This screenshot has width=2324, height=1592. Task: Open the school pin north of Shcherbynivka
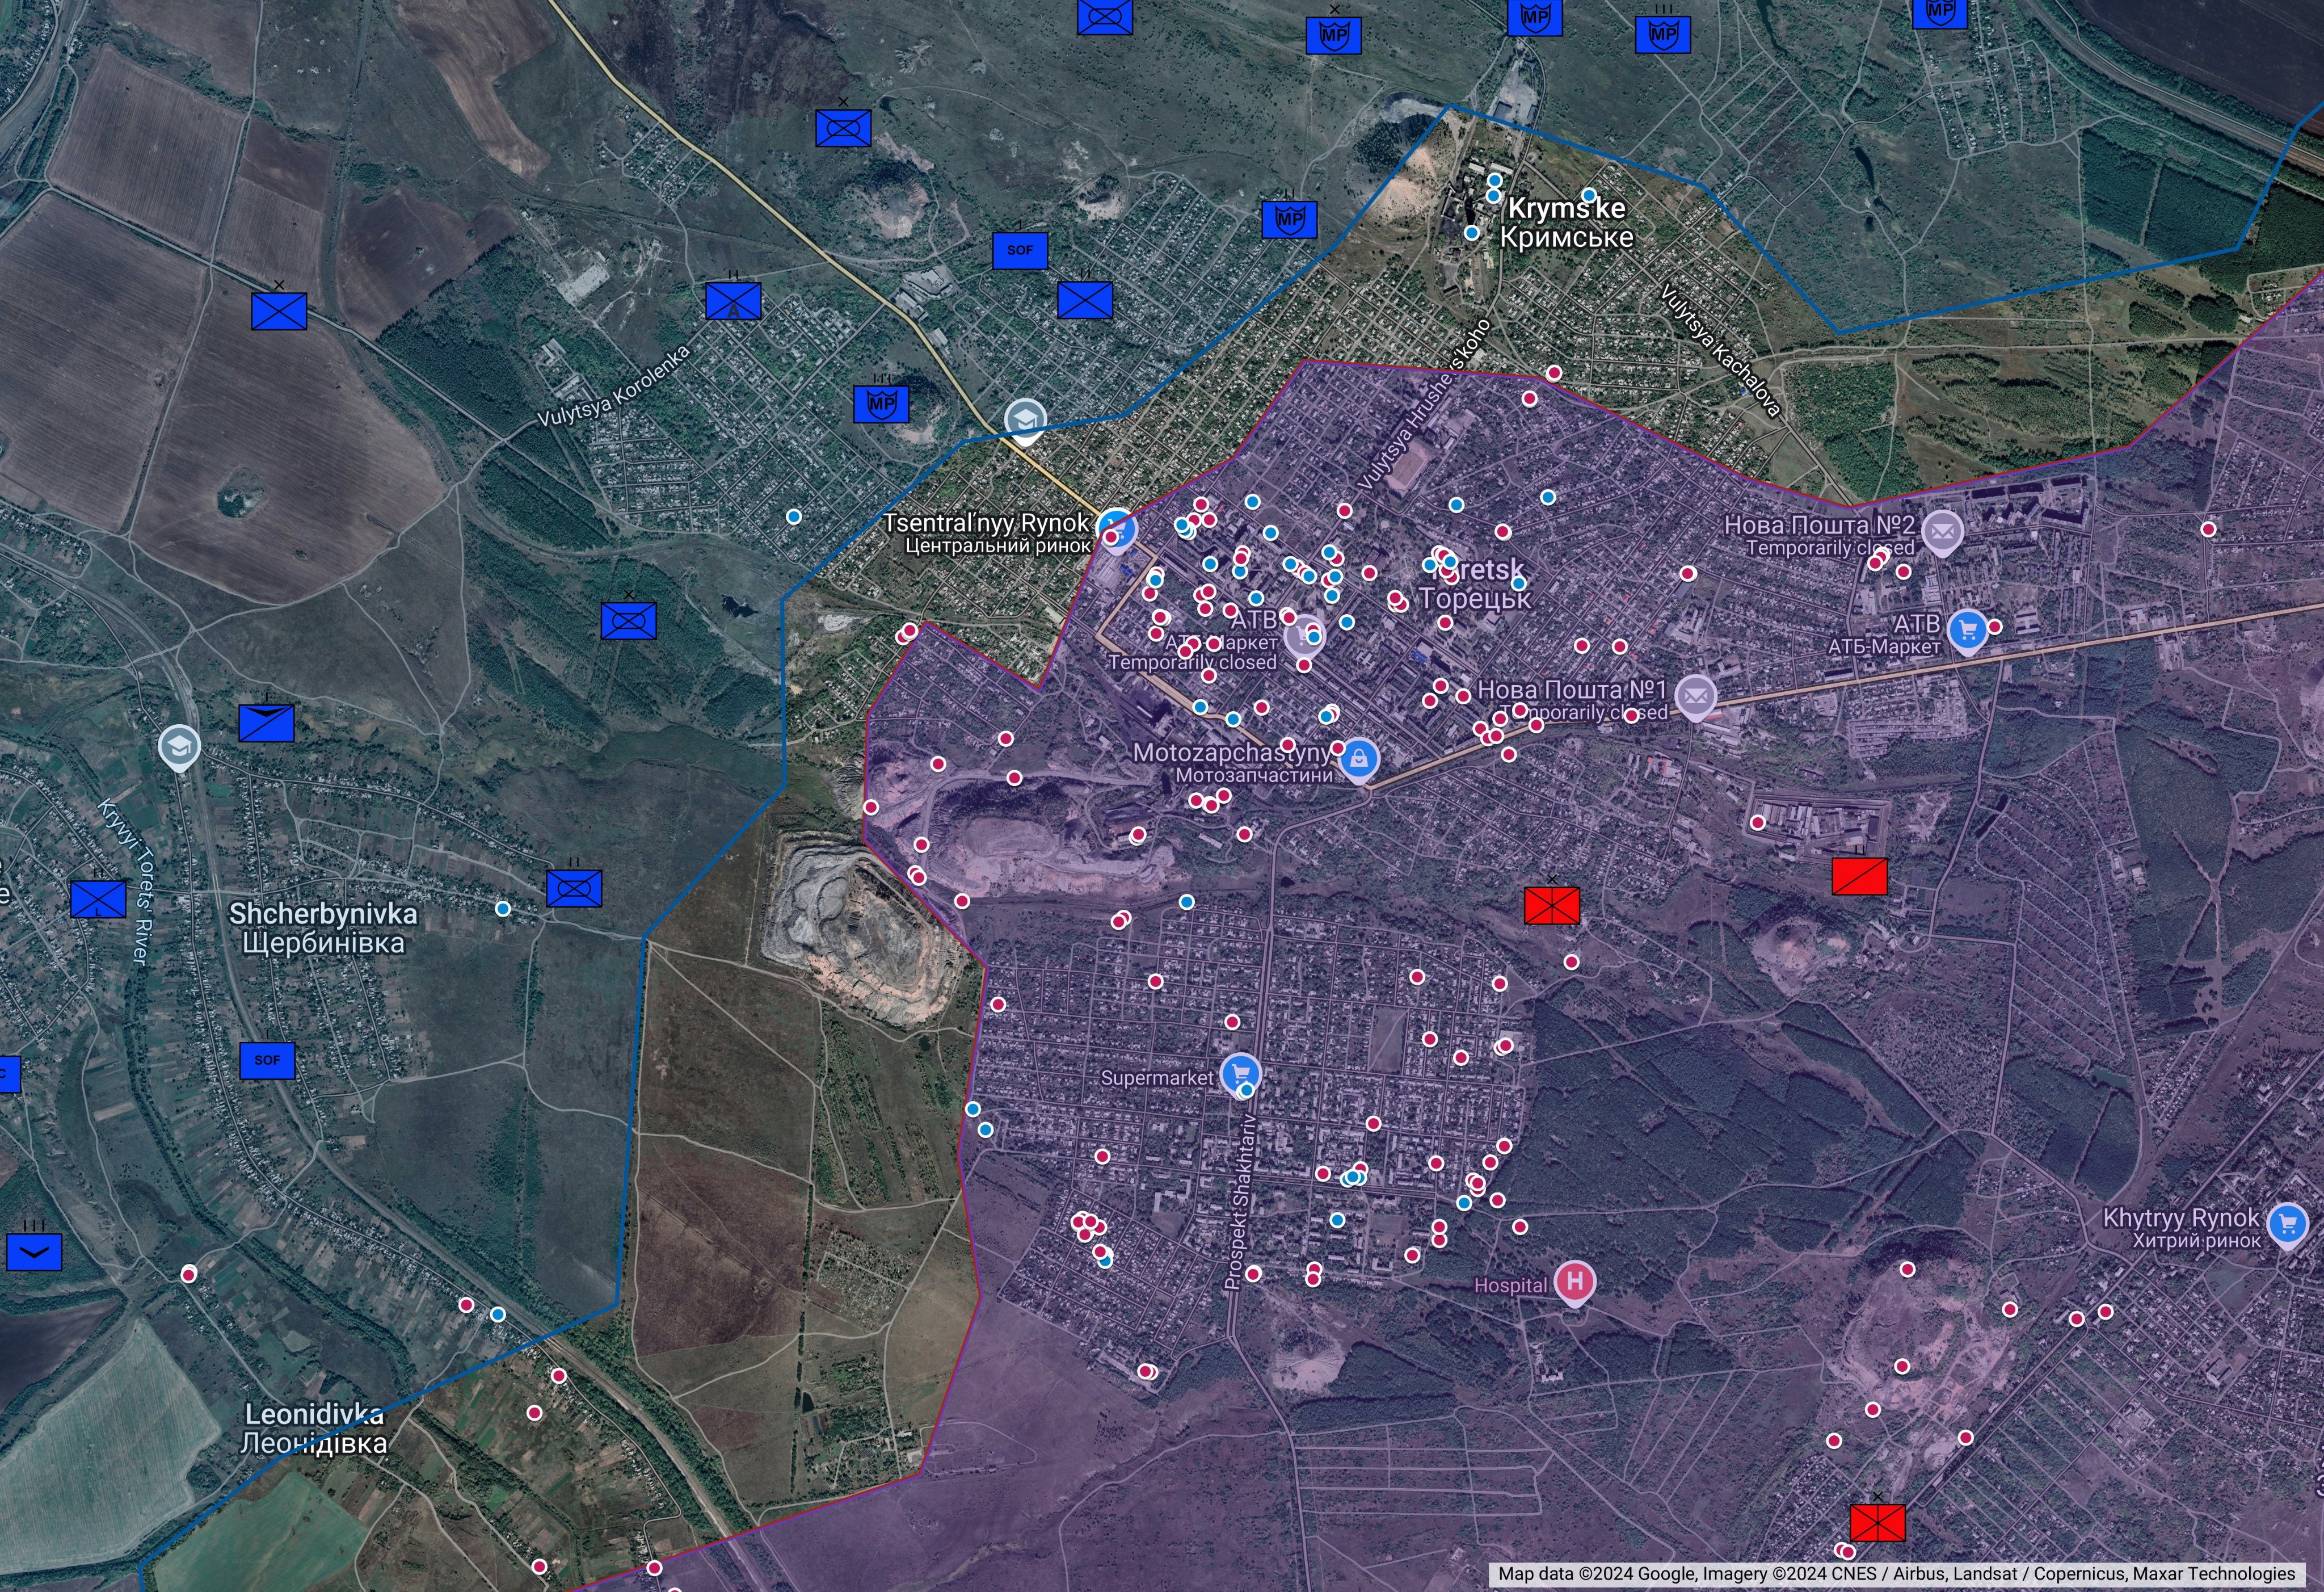[x=179, y=745]
